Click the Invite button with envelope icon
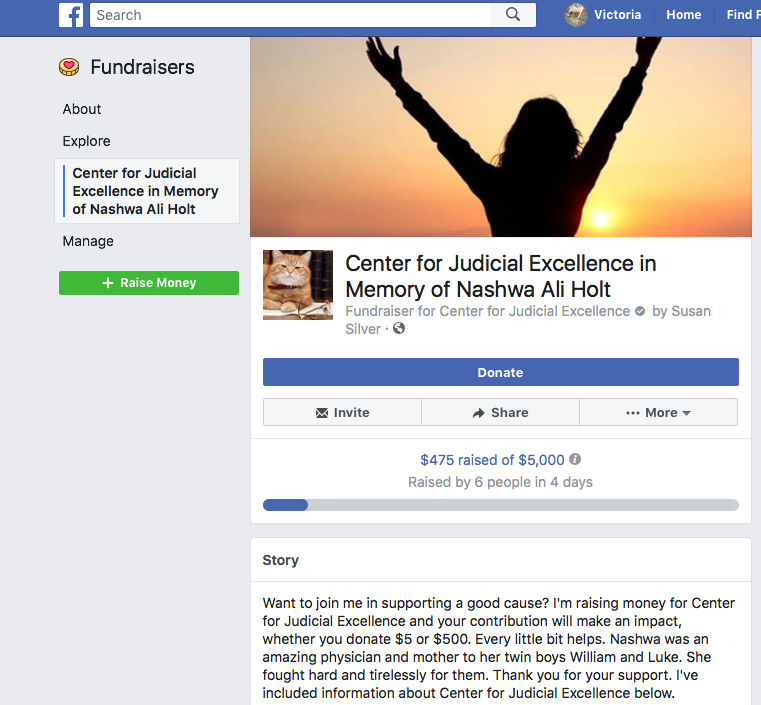Viewport: 761px width, 705px height. click(342, 412)
